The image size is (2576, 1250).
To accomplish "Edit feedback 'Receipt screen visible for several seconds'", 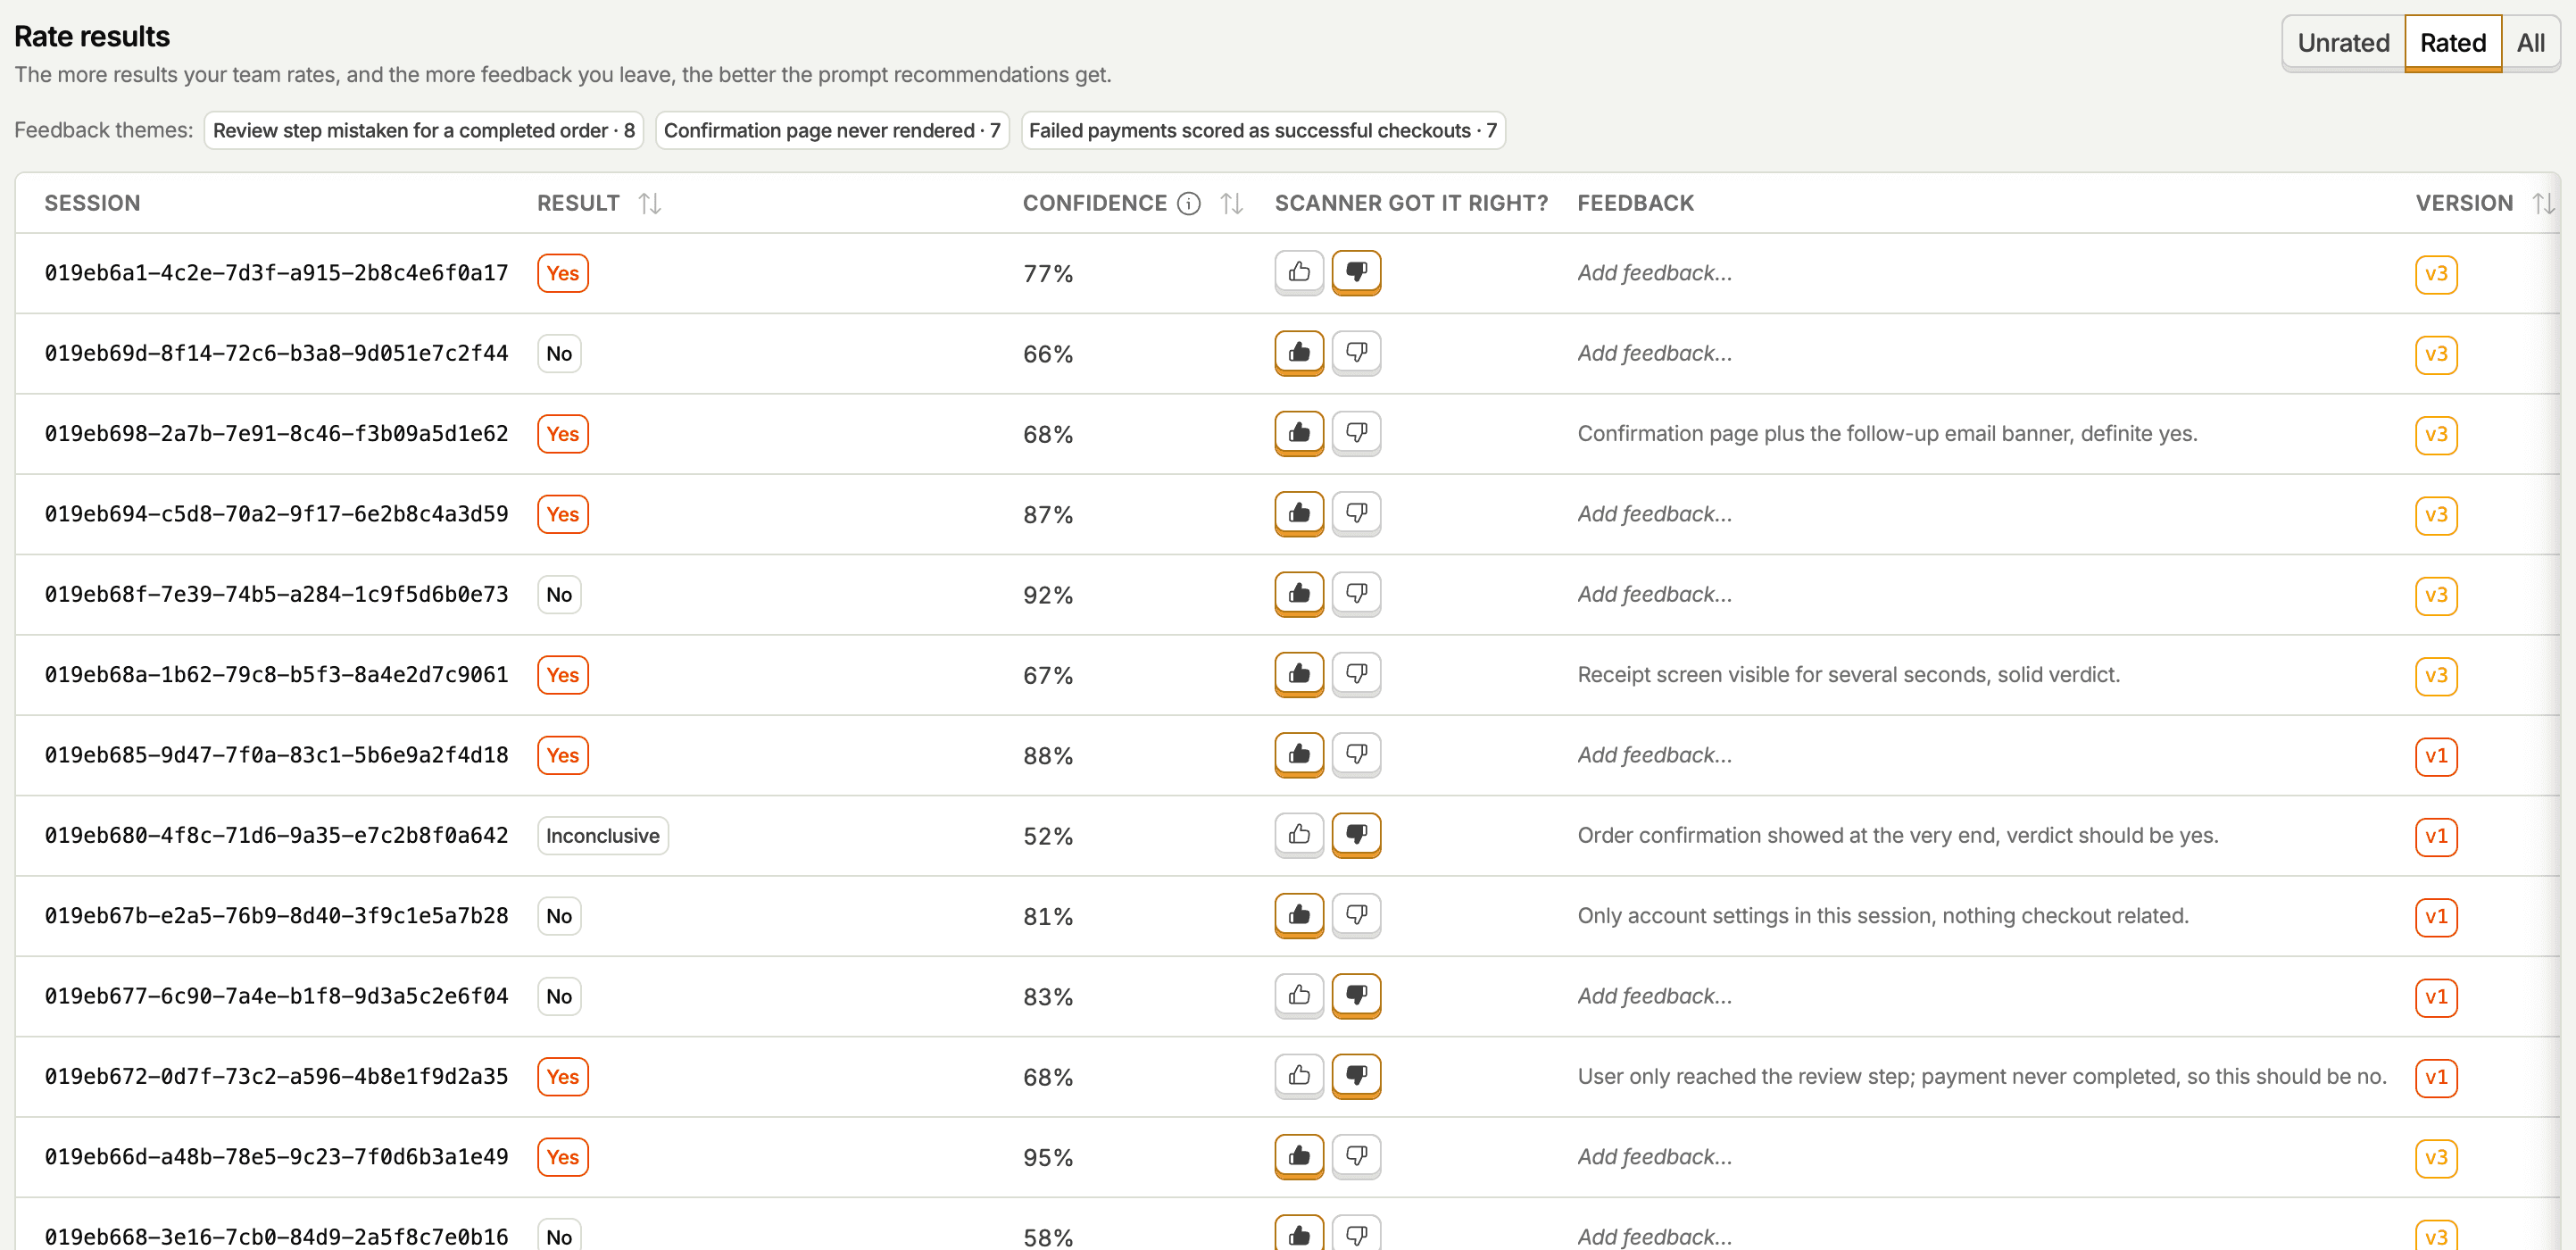I will click(1848, 675).
